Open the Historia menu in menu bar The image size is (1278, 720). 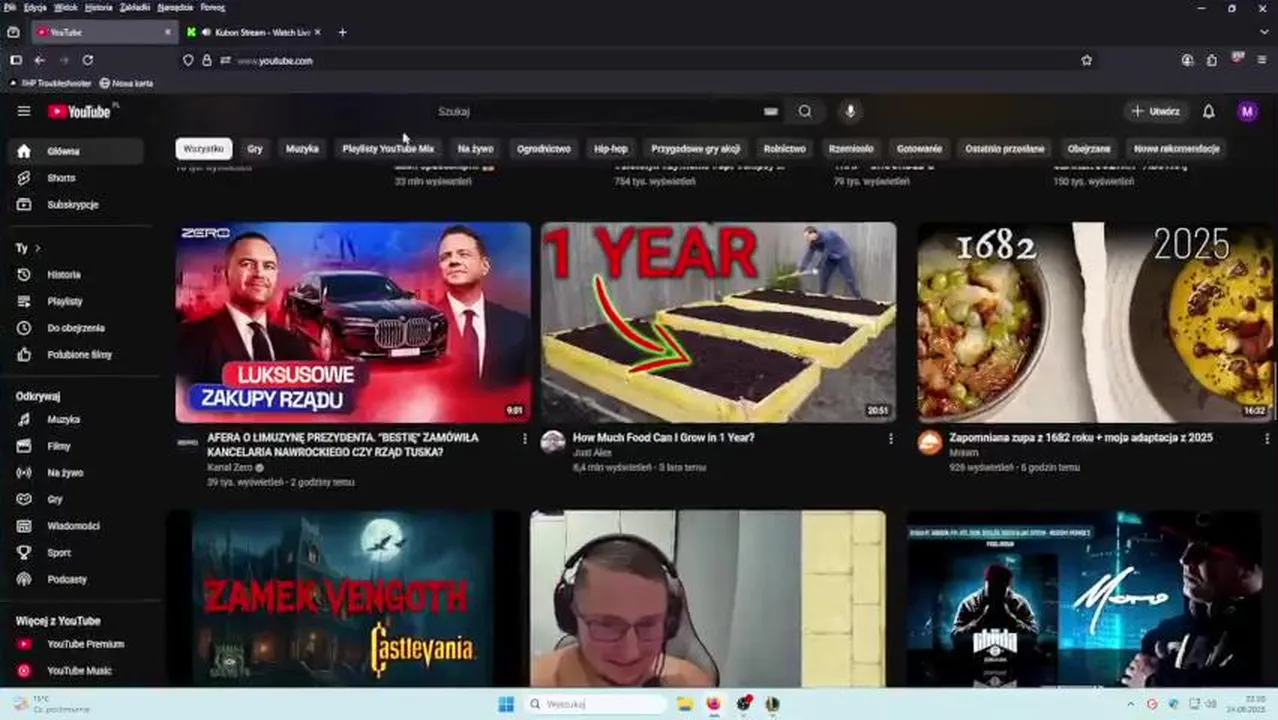(99, 7)
